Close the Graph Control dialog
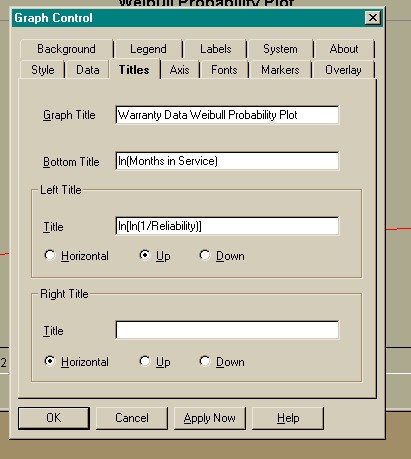This screenshot has width=411, height=459. (x=373, y=18)
